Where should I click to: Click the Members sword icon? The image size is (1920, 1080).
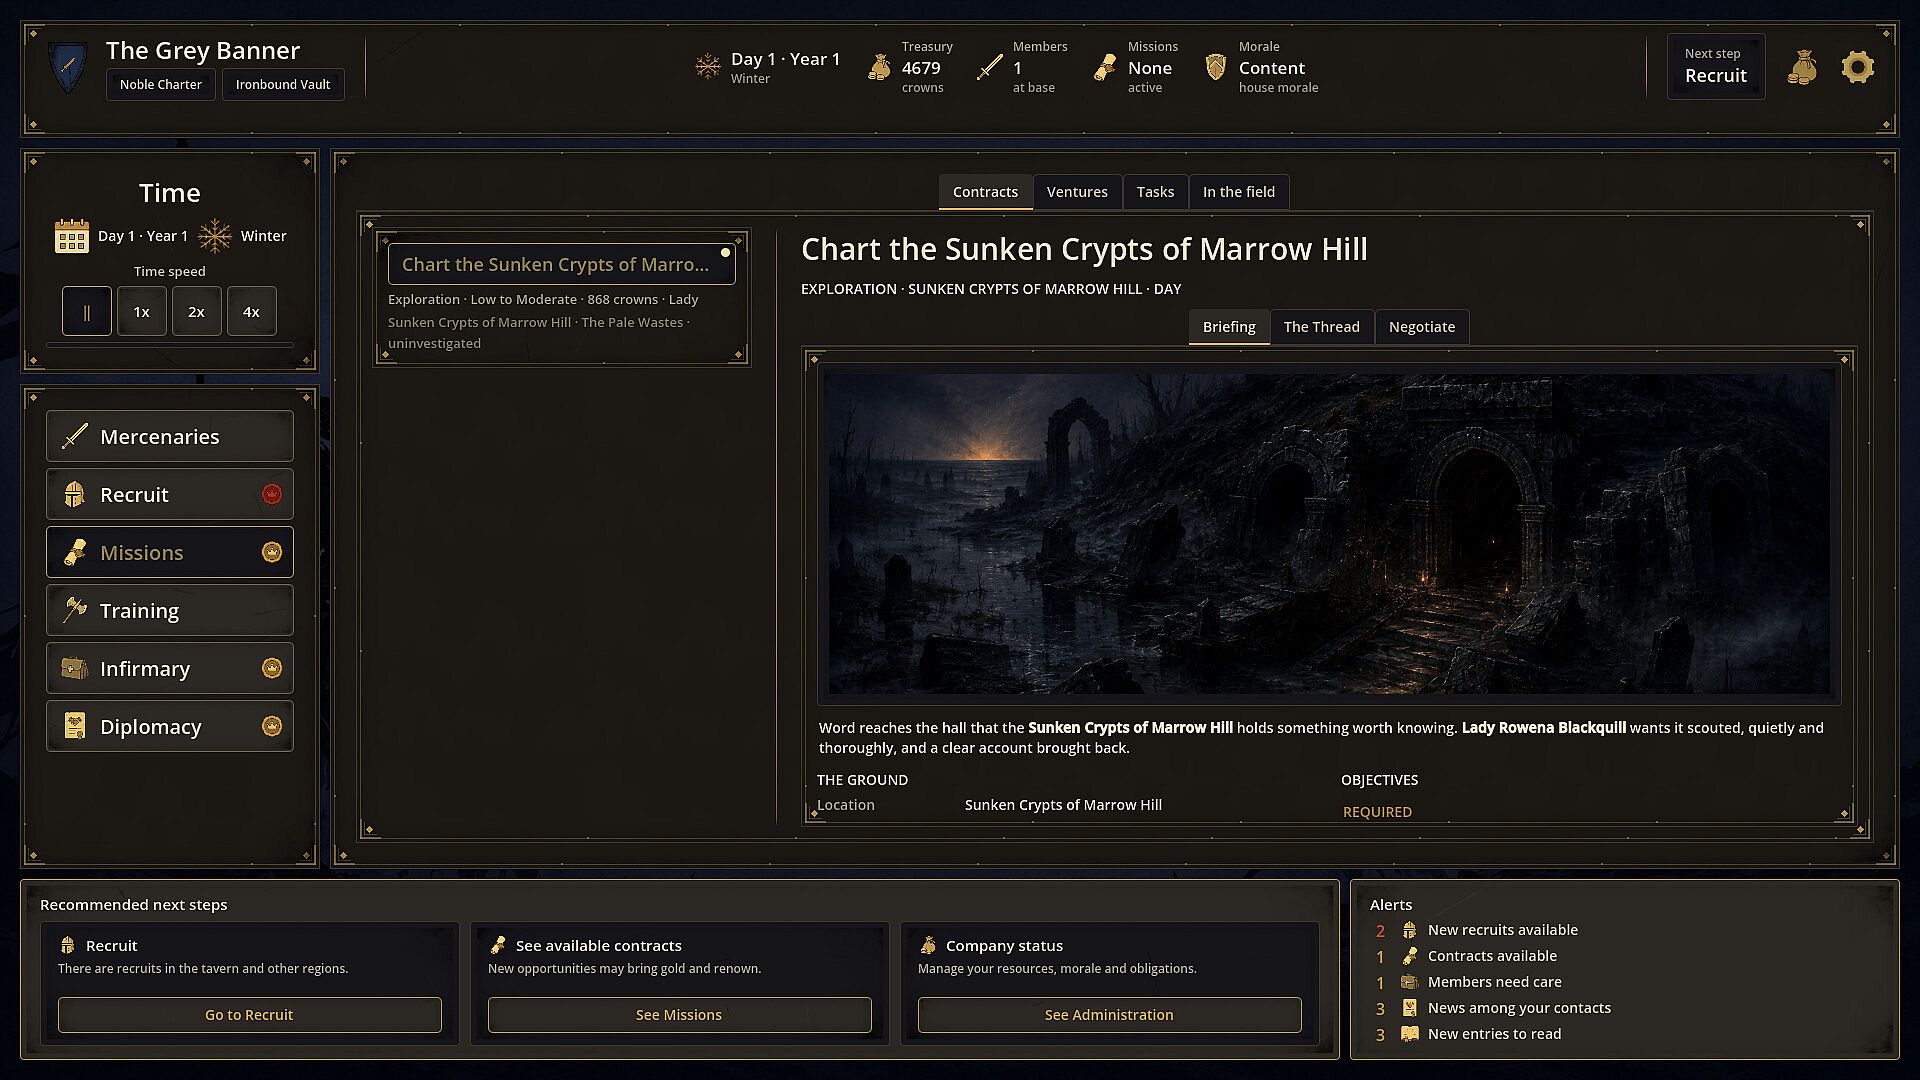pos(990,67)
